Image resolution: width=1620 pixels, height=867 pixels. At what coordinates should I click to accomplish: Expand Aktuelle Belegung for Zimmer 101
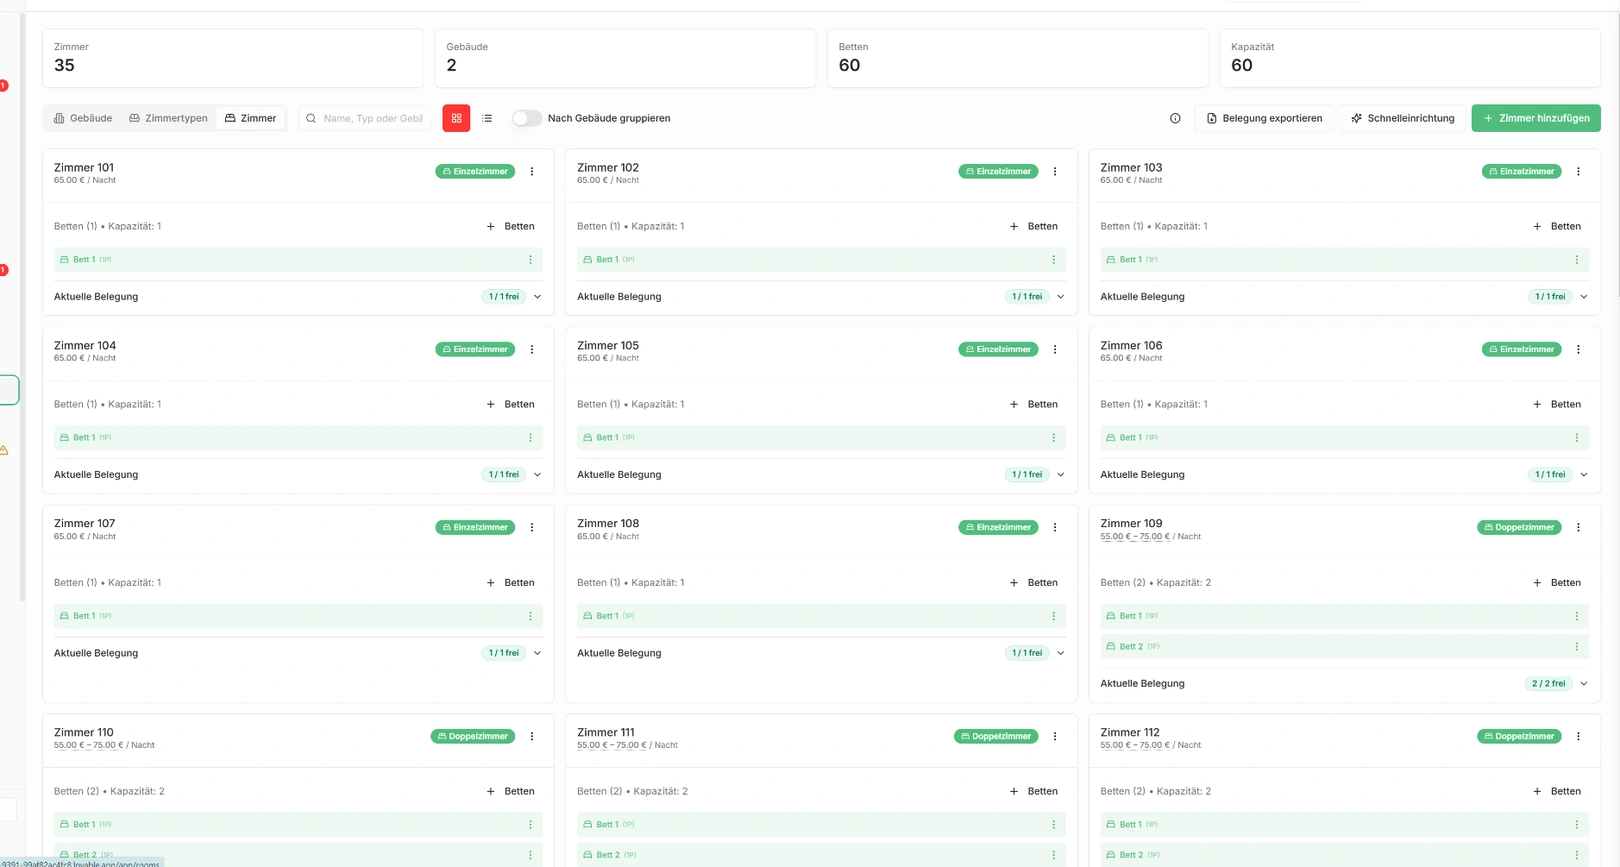pyautogui.click(x=537, y=297)
